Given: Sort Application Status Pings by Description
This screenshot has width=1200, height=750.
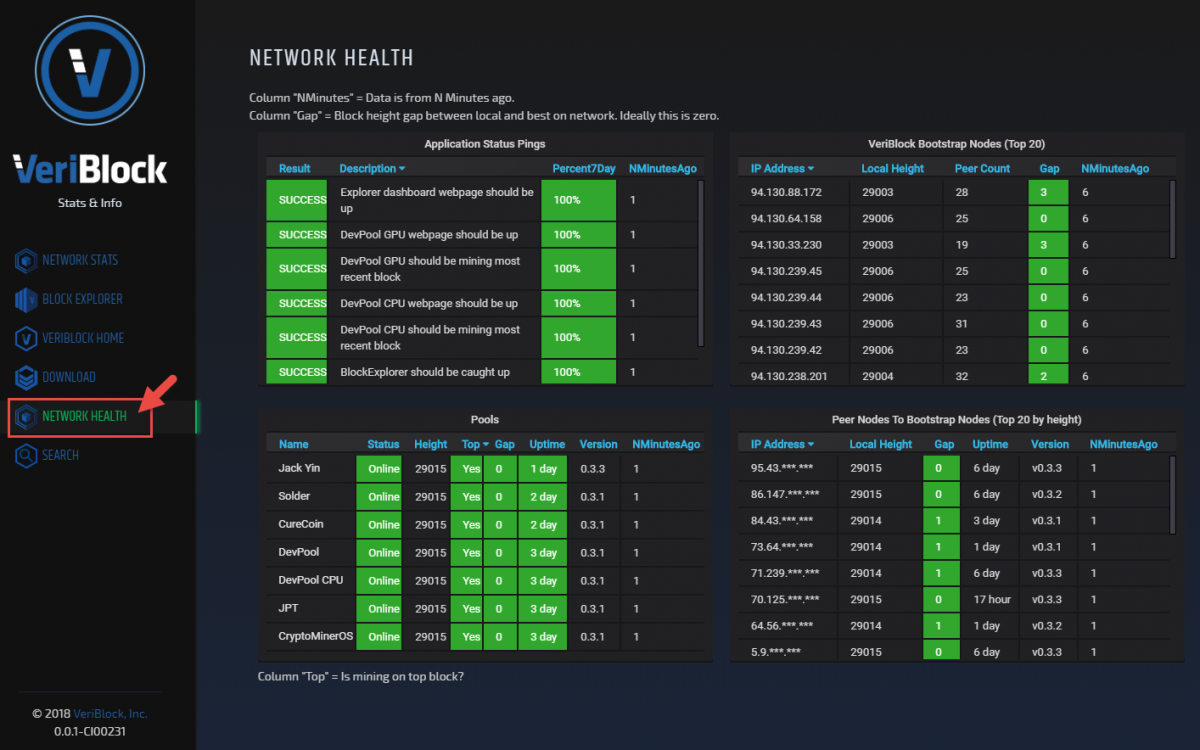Looking at the screenshot, I should coord(372,169).
